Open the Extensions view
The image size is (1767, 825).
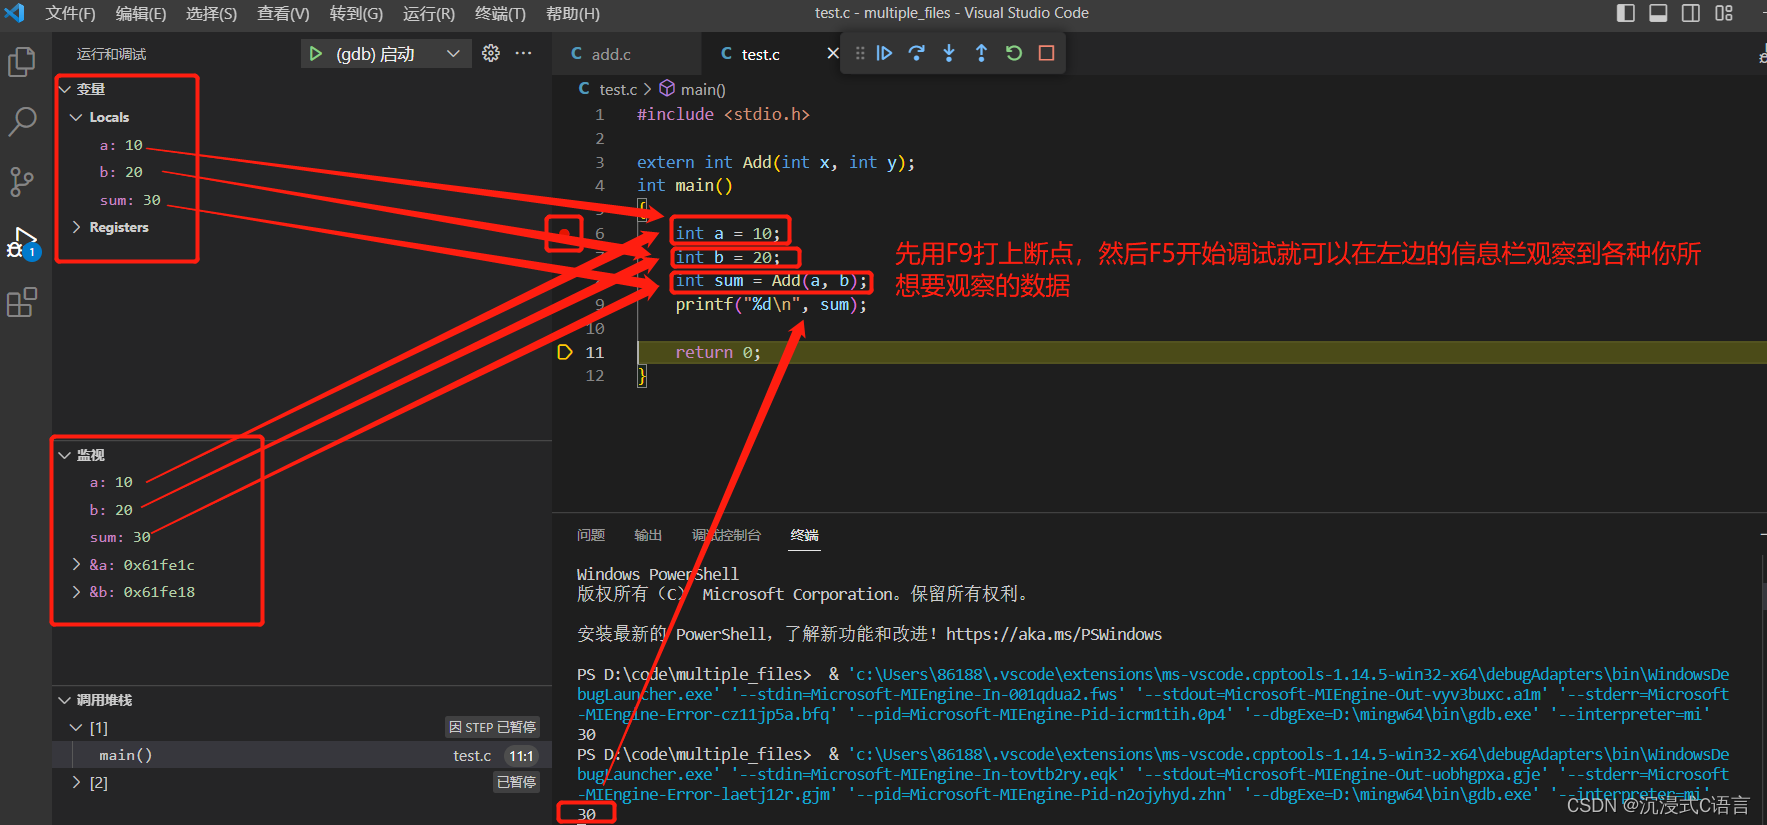coord(22,302)
